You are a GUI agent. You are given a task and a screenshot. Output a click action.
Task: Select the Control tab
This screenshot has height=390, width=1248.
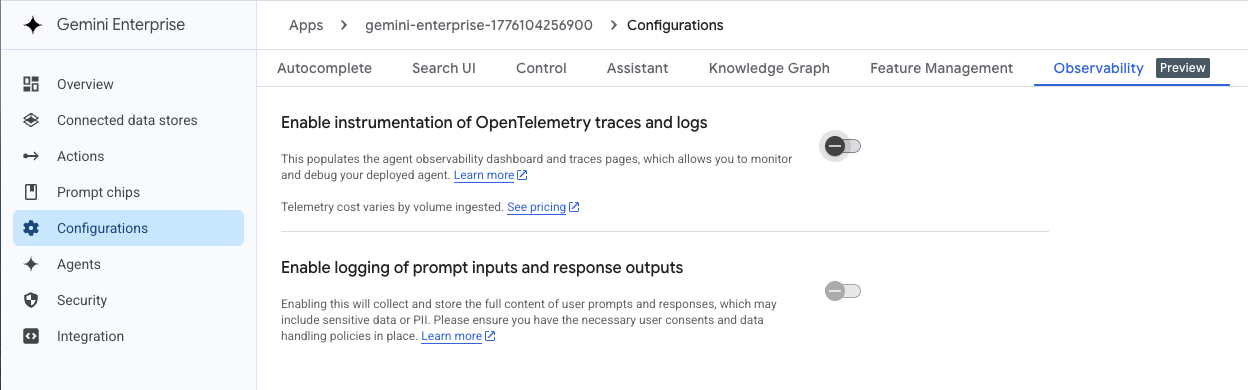541,68
